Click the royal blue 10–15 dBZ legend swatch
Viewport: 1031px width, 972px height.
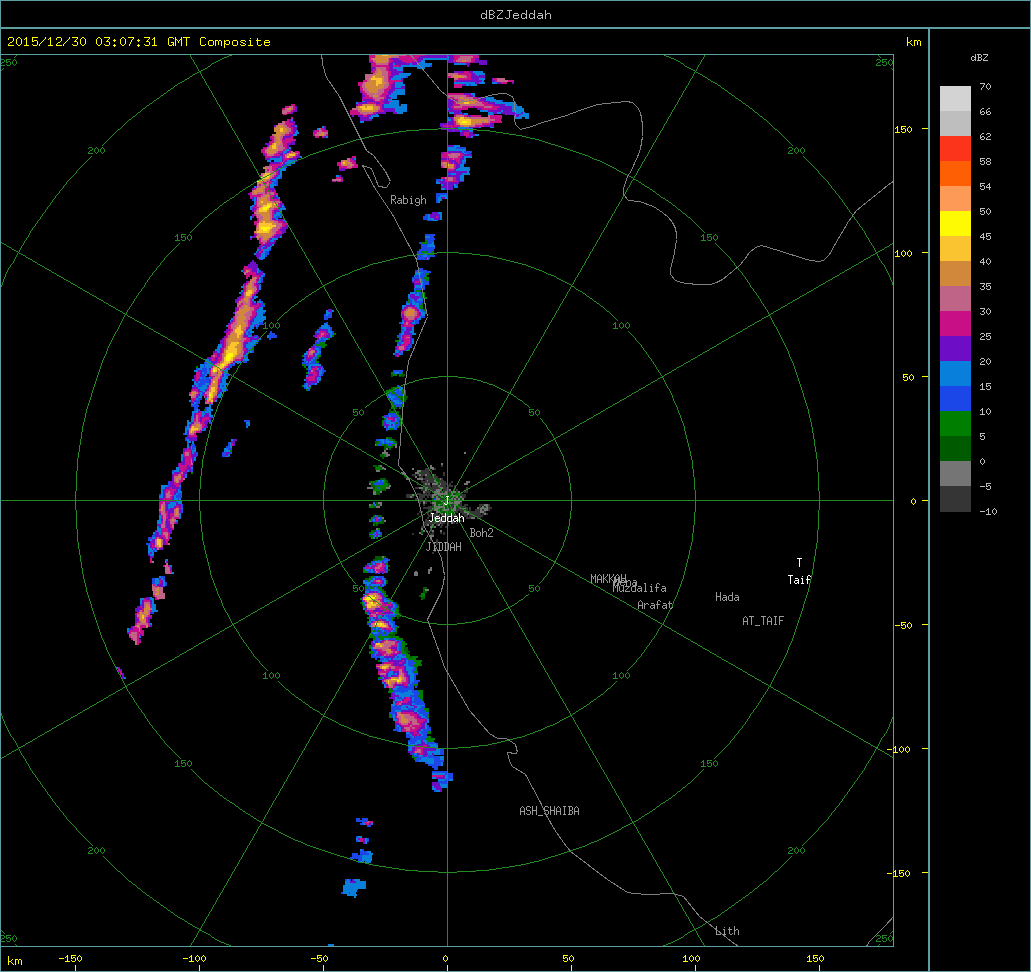point(955,399)
